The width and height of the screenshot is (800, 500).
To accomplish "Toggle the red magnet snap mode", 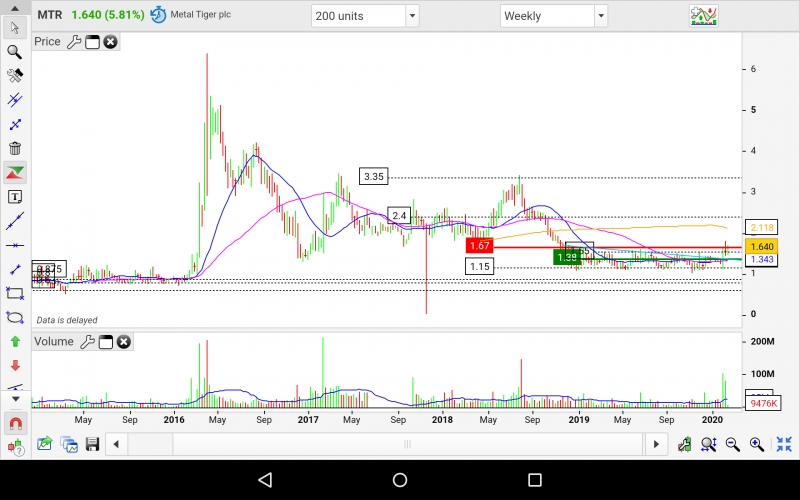I will click(15, 423).
